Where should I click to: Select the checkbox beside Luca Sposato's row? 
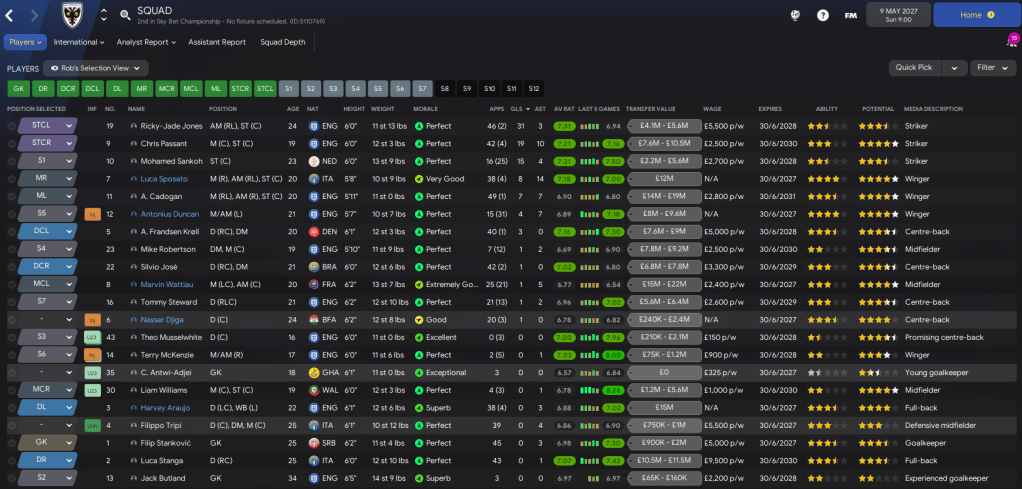pos(12,179)
